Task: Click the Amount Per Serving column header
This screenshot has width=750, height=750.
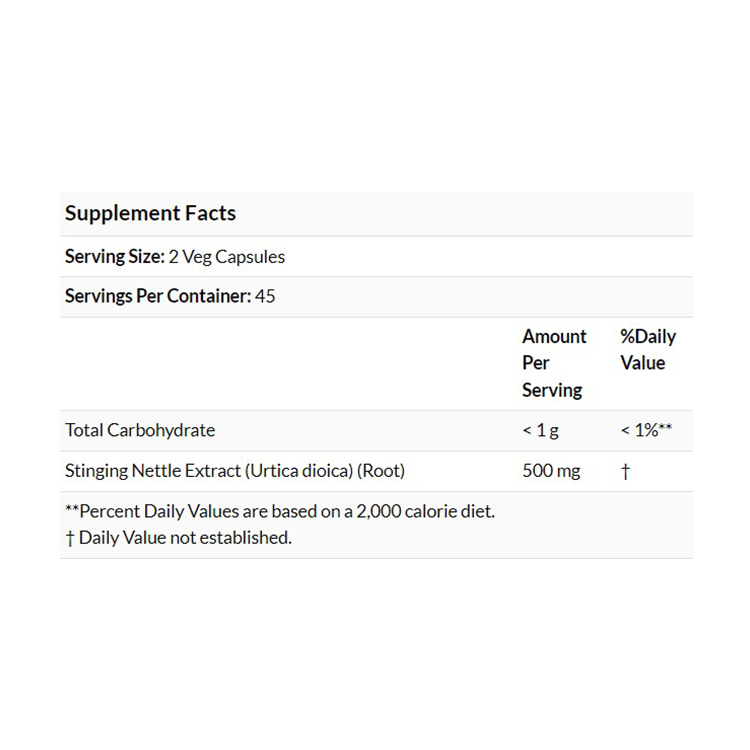Action: [554, 363]
